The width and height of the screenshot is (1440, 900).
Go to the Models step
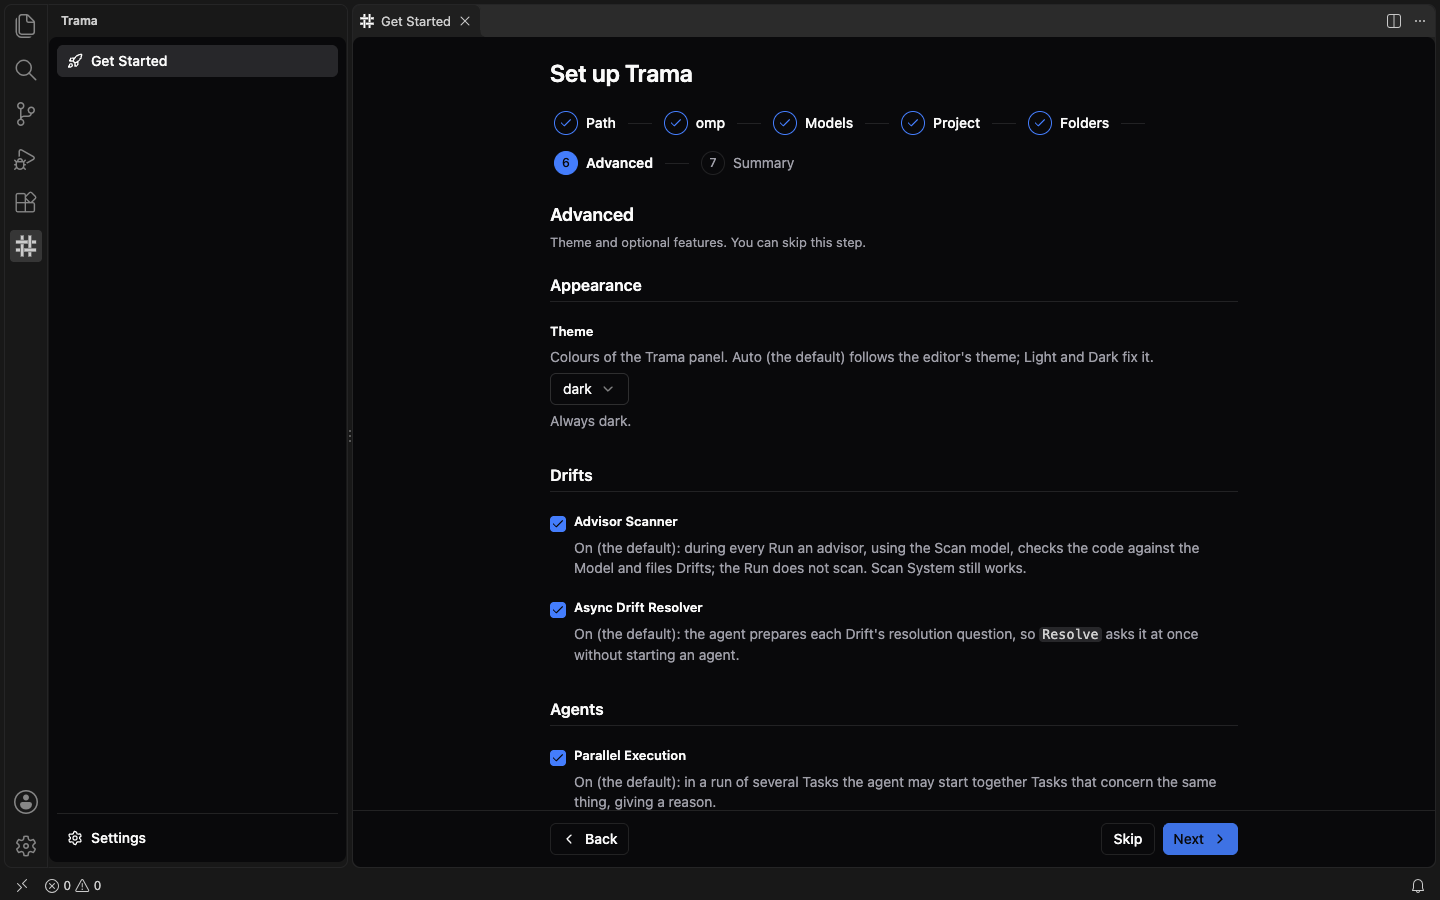click(x=813, y=123)
